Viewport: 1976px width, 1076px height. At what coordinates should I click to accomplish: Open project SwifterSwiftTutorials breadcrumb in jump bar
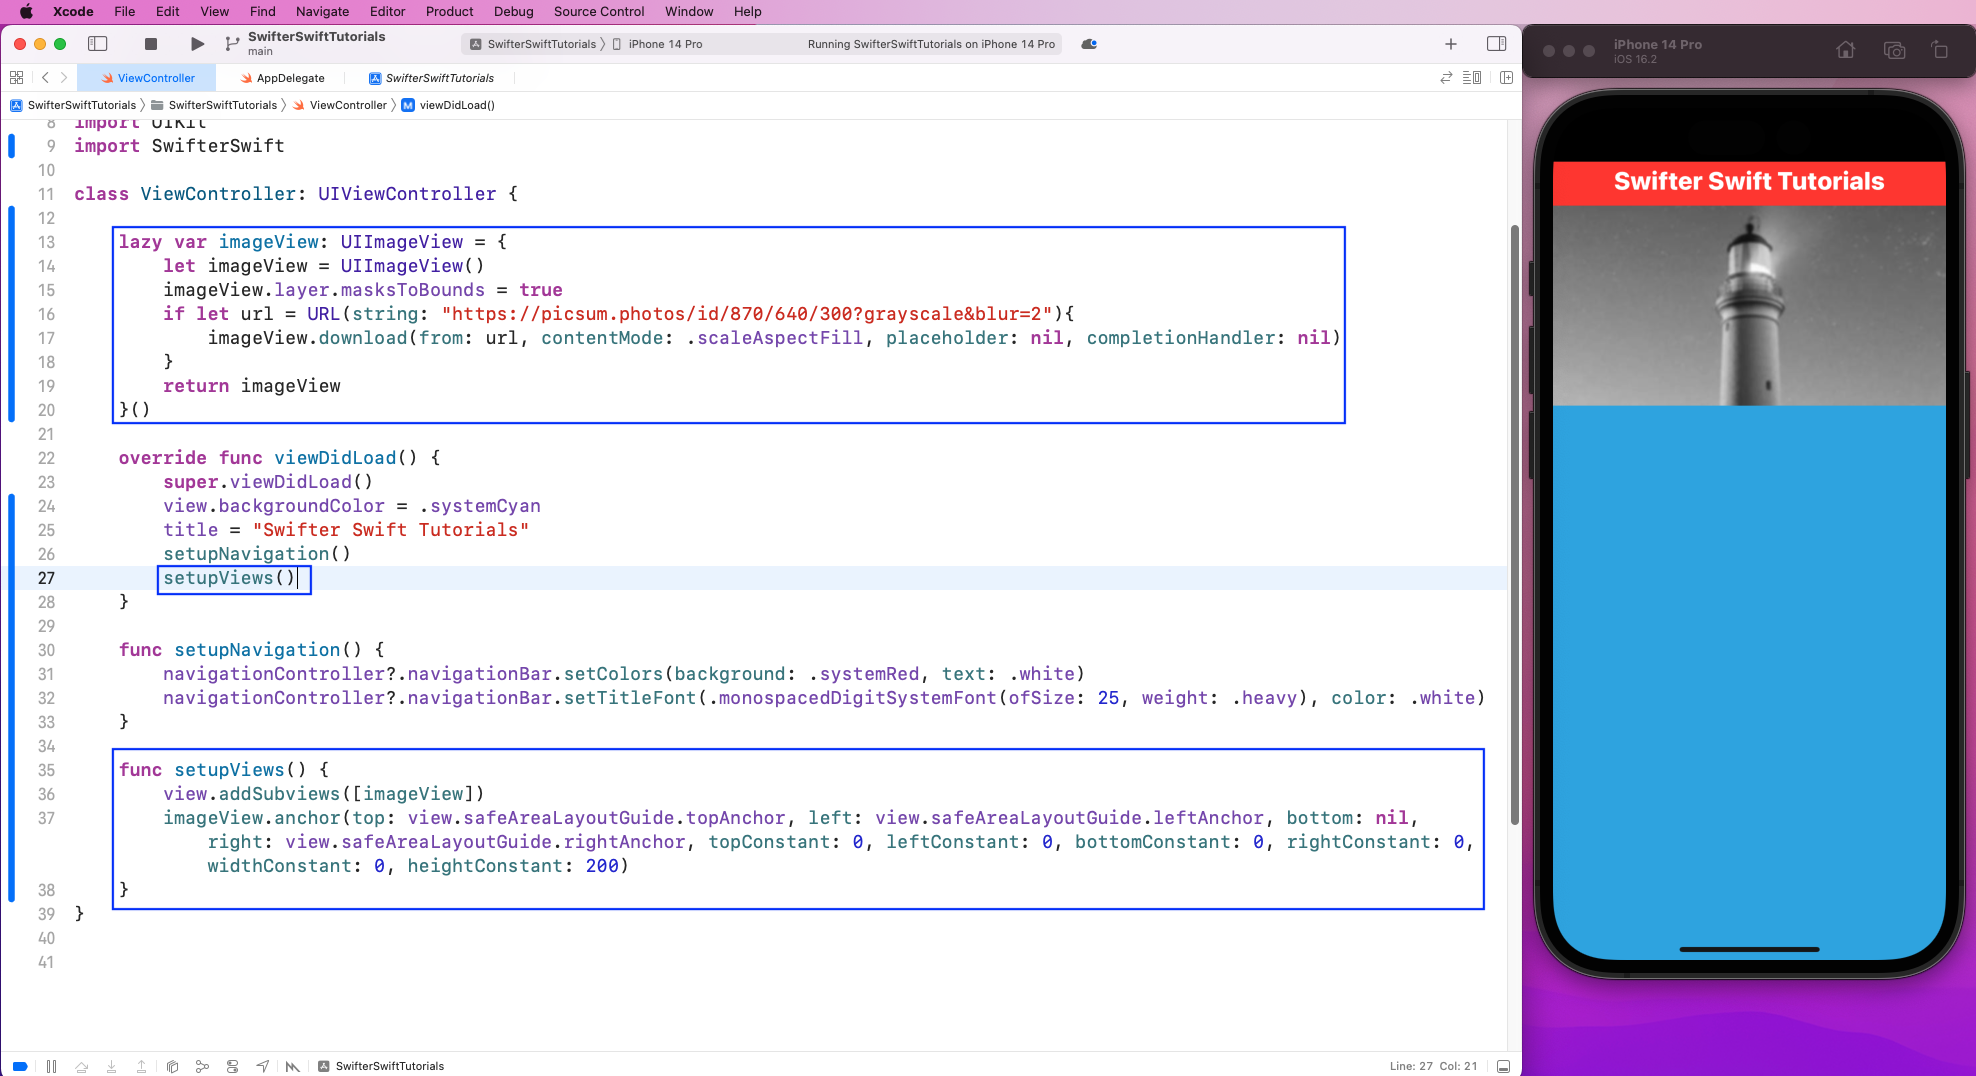click(x=73, y=105)
